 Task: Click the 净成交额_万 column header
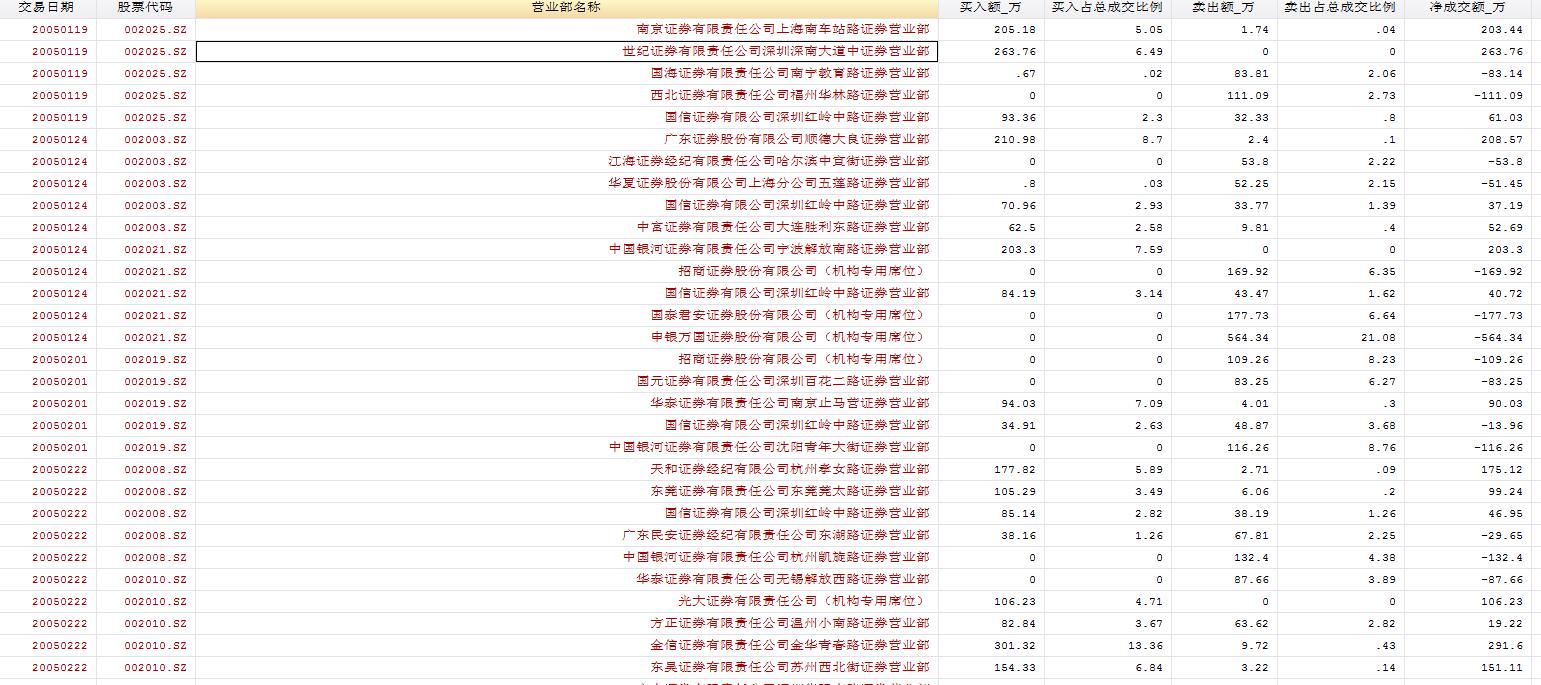click(x=1468, y=7)
